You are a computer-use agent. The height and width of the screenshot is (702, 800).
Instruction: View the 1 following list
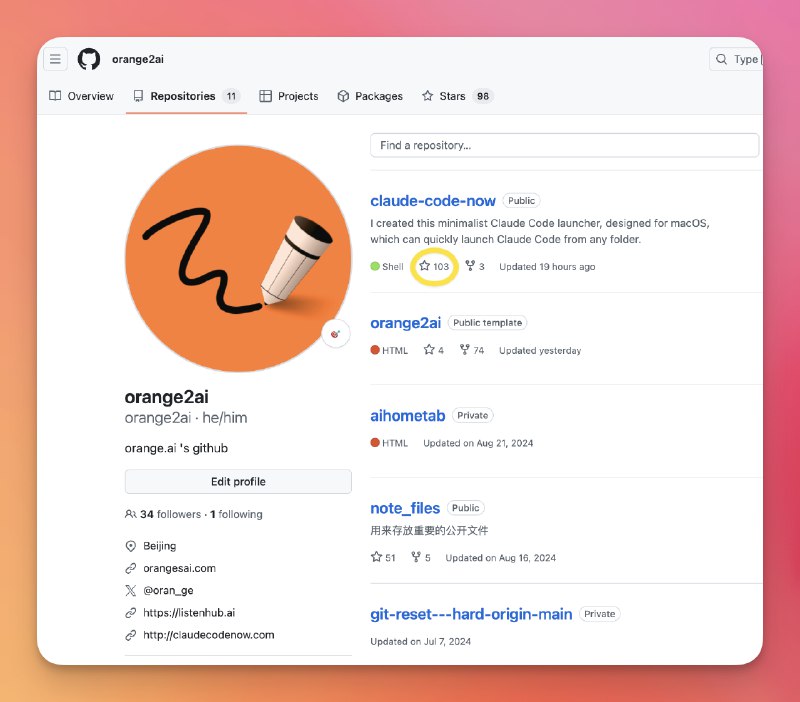click(x=236, y=514)
